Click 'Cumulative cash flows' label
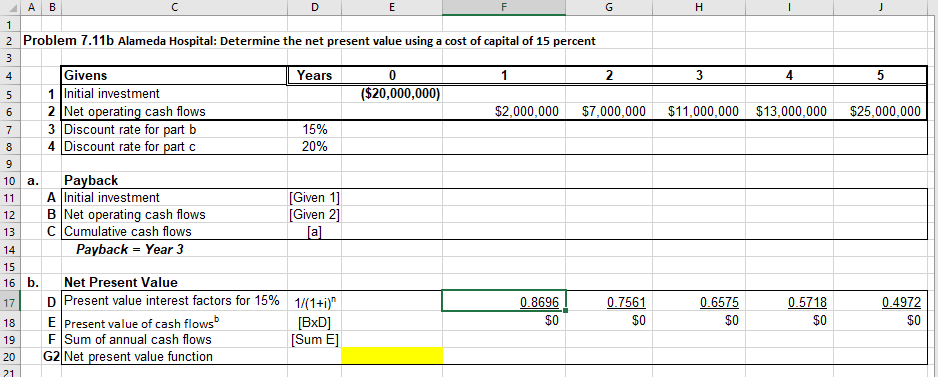Viewport: 938px width, 377px height. click(128, 231)
